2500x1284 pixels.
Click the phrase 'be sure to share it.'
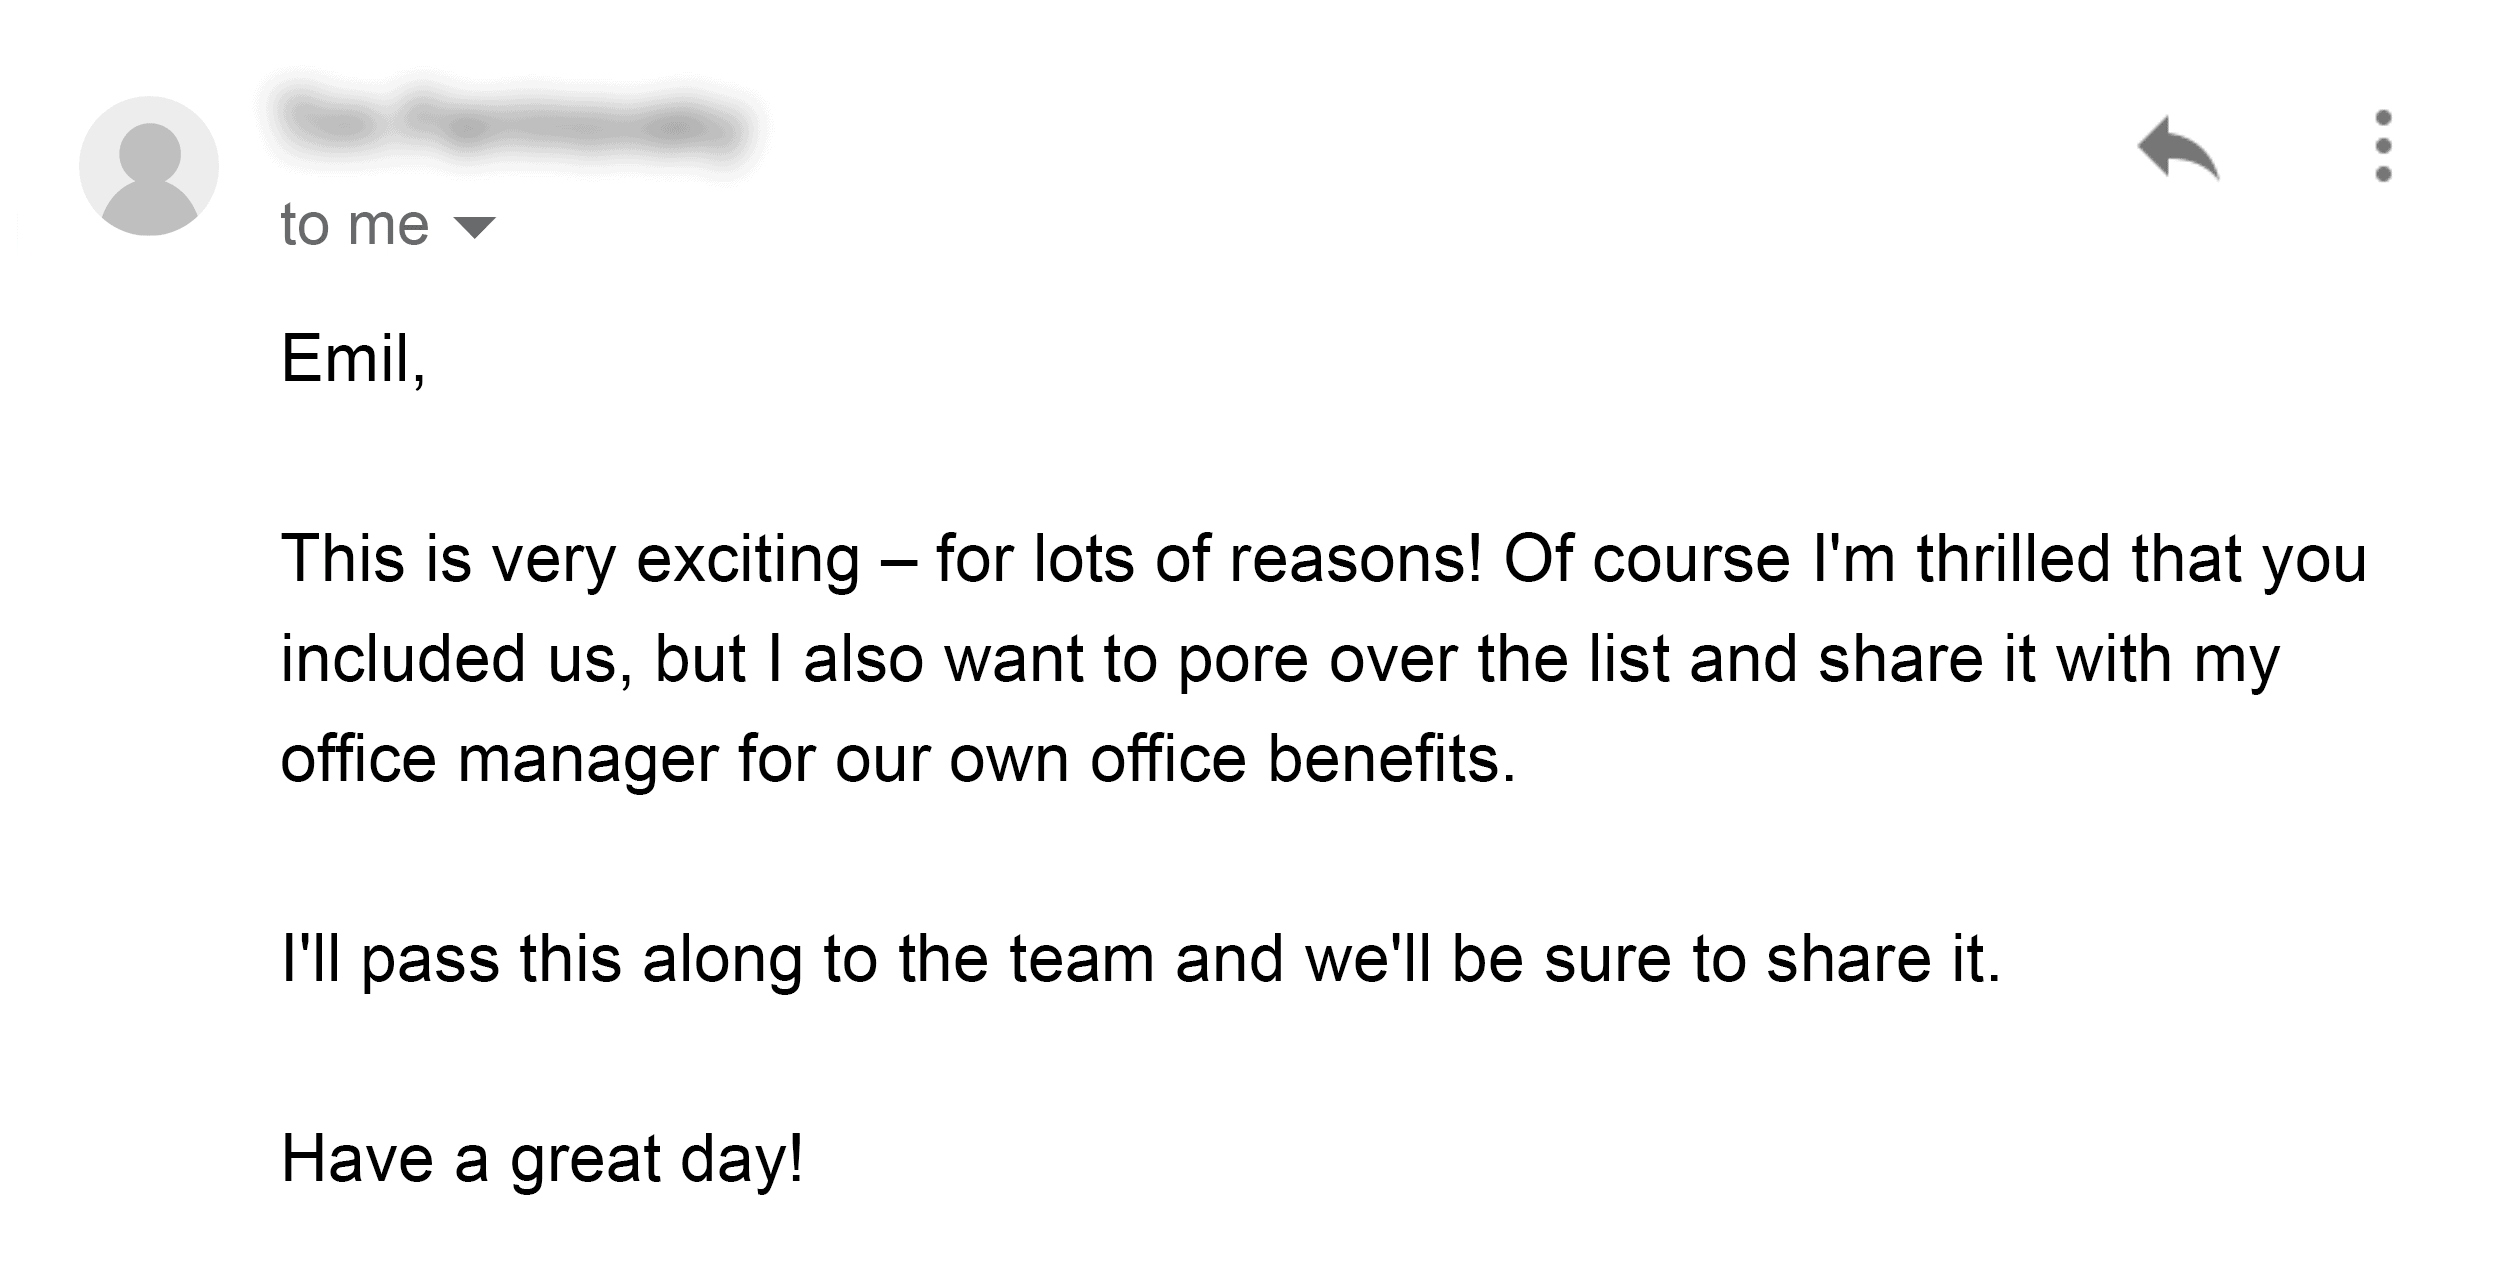pos(1726,959)
